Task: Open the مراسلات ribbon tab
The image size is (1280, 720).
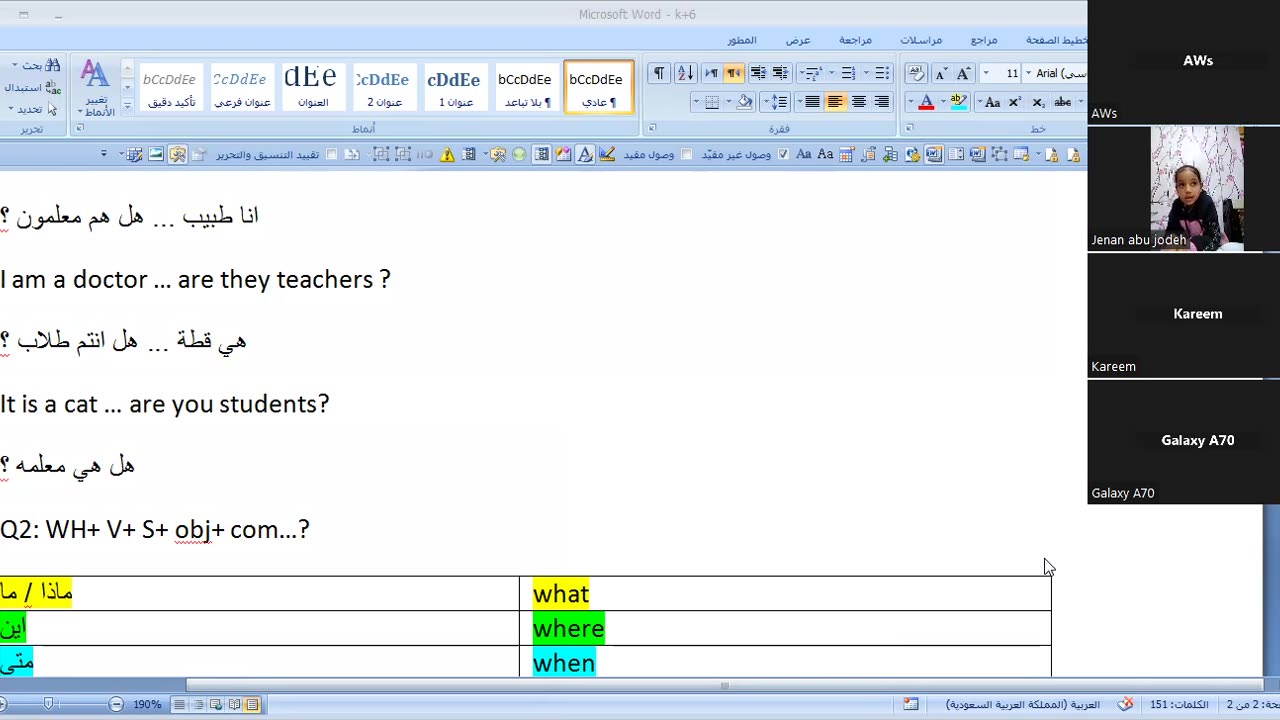Action: (x=921, y=40)
